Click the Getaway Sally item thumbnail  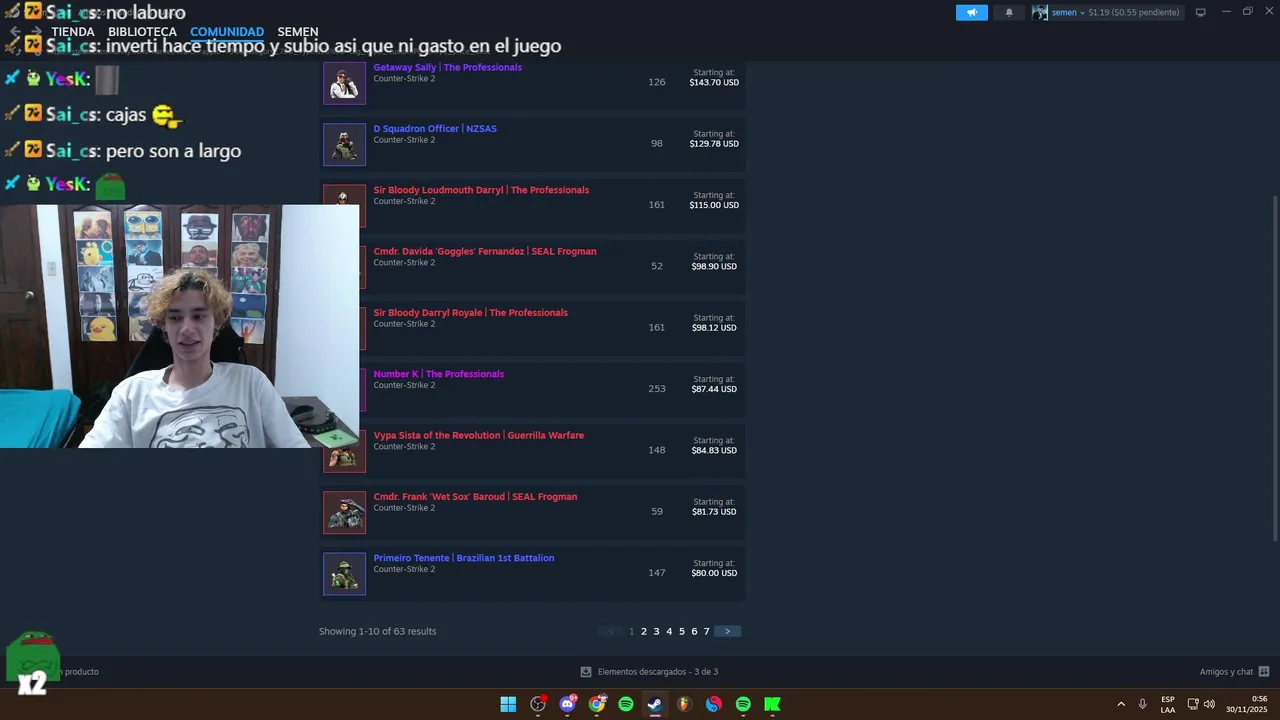(344, 82)
